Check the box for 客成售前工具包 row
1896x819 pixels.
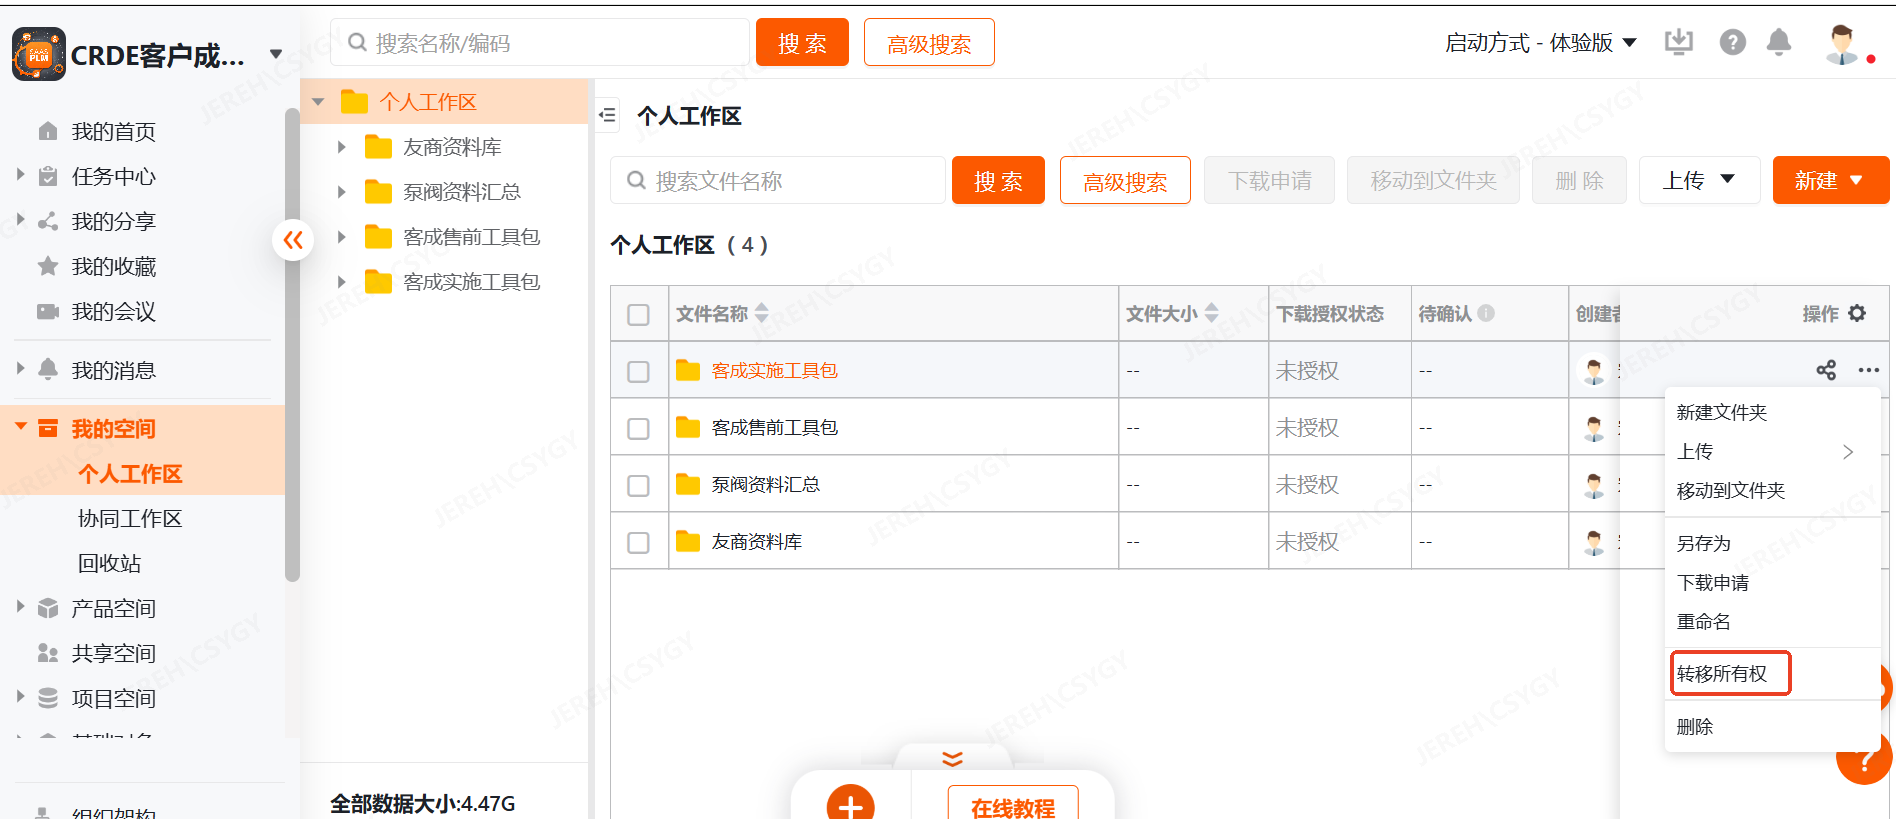coord(638,428)
